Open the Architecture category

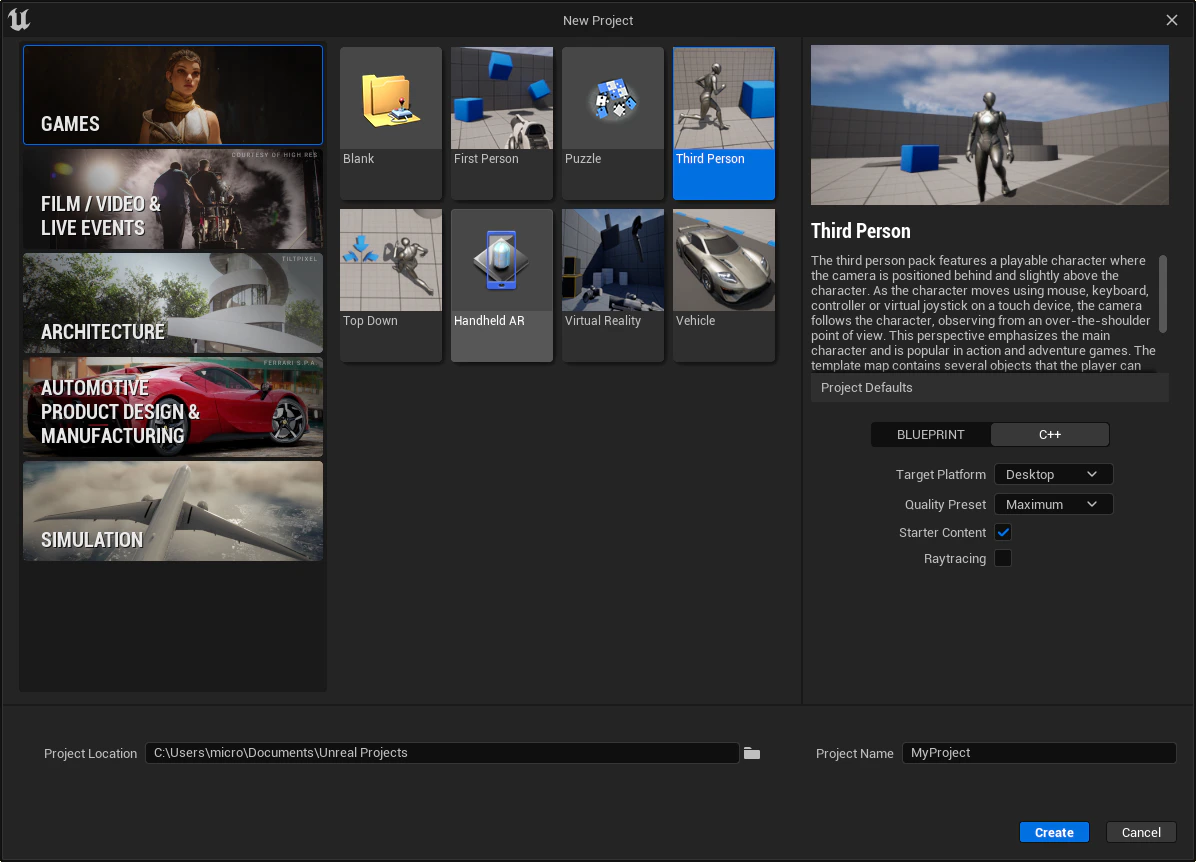point(172,303)
